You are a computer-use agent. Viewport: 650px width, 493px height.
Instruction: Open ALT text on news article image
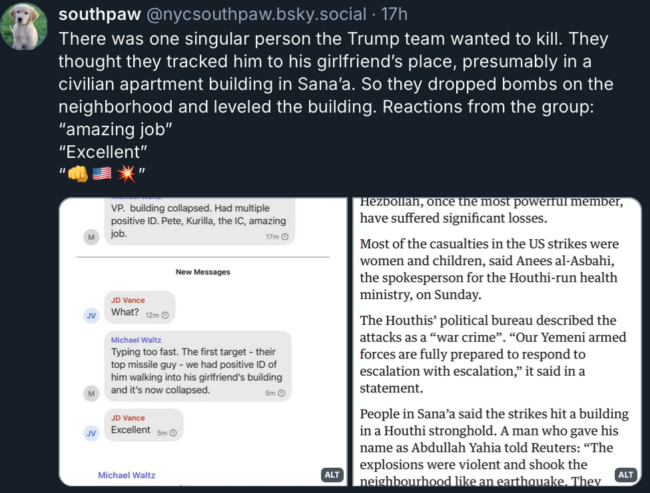625,475
